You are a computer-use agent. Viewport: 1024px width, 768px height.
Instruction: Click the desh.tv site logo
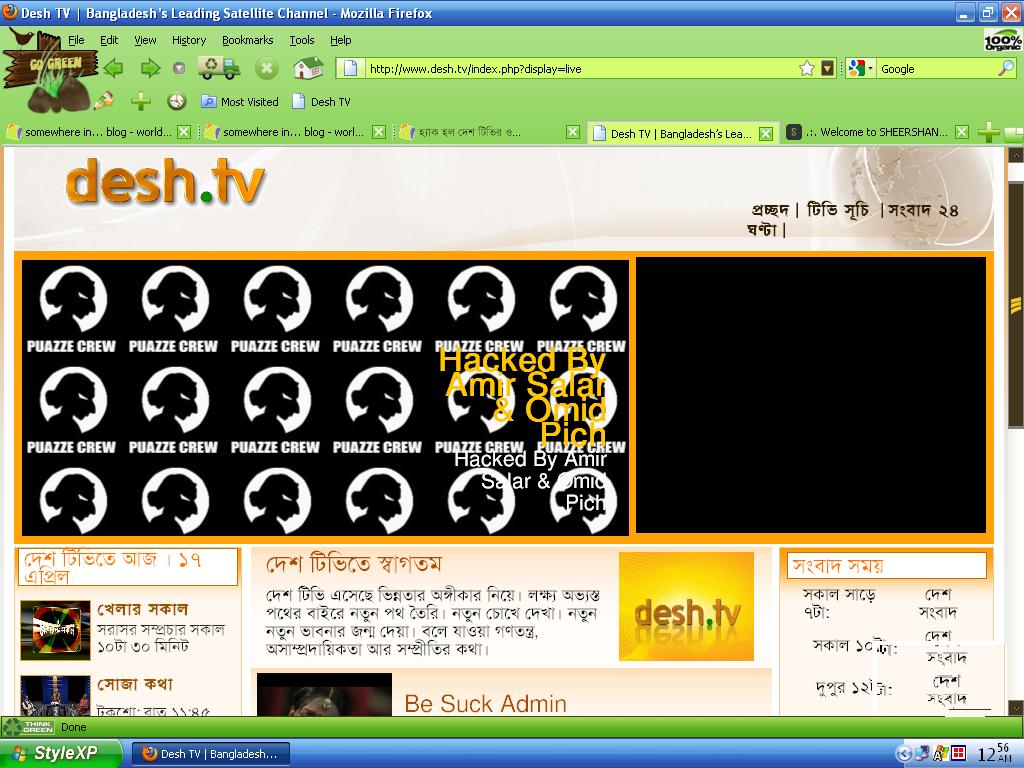click(x=165, y=181)
